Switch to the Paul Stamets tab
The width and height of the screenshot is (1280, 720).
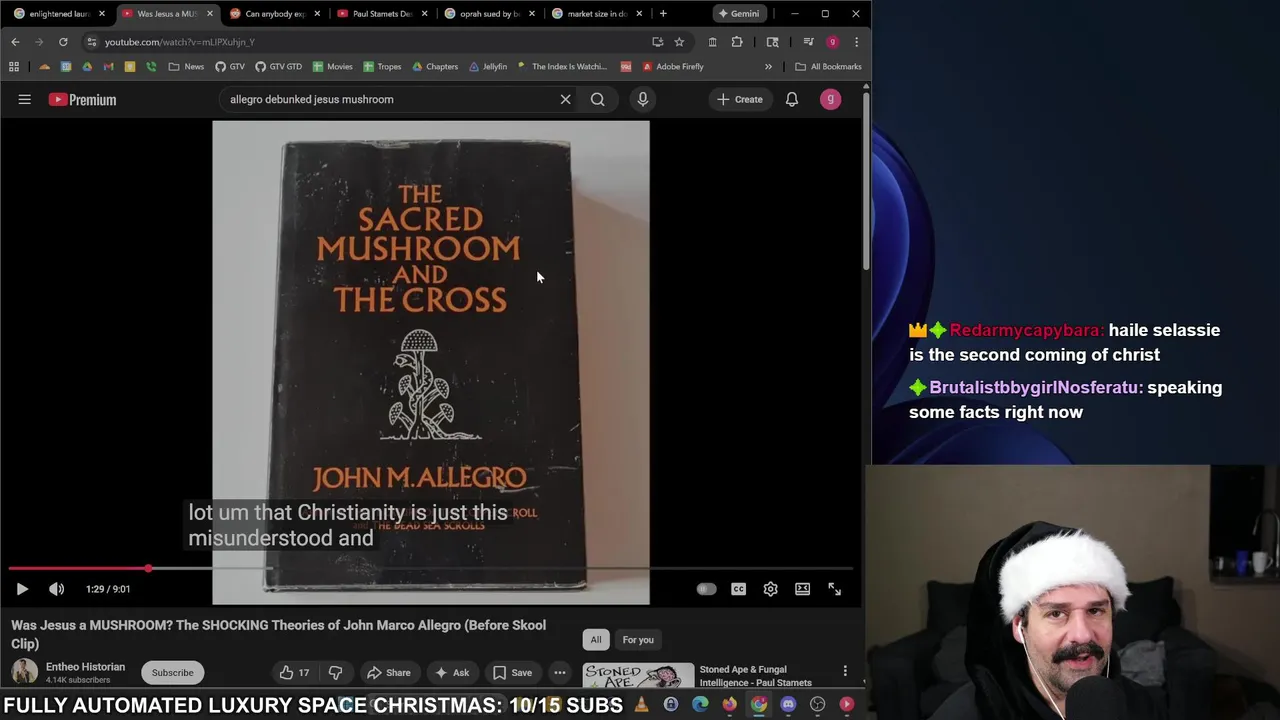[x=383, y=14]
